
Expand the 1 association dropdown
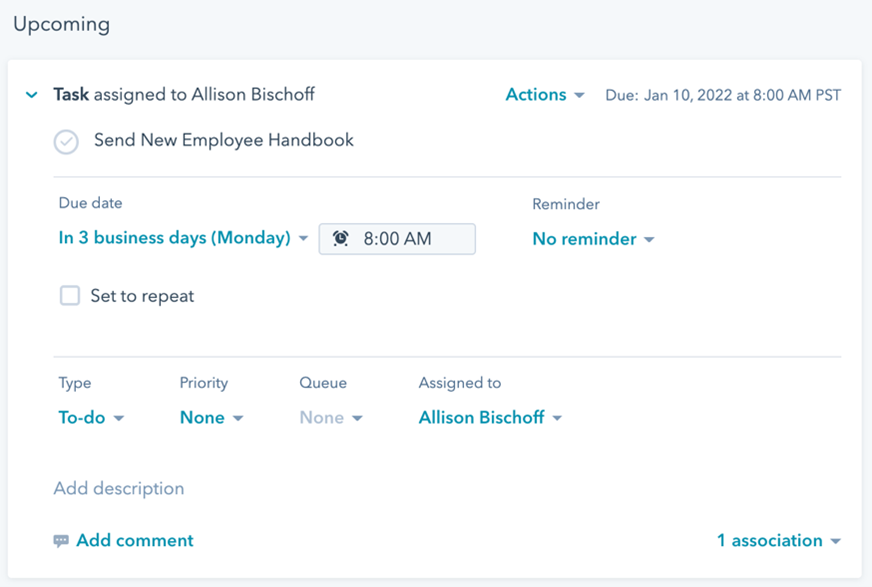pyautogui.click(x=779, y=540)
